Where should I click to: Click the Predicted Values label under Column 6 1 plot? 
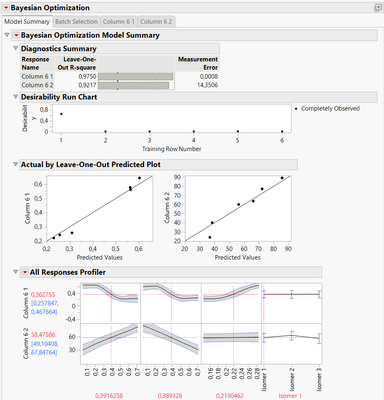coord(100,257)
